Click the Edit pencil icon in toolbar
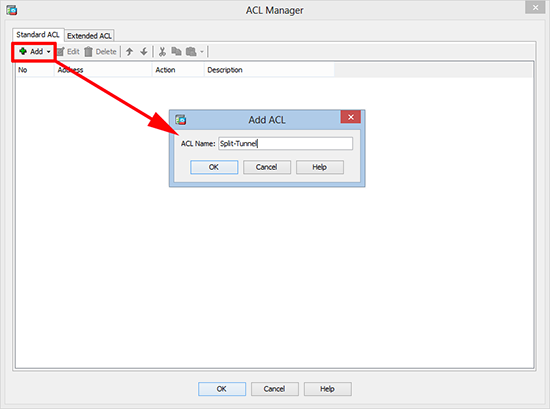This screenshot has width=550, height=409. (61, 52)
